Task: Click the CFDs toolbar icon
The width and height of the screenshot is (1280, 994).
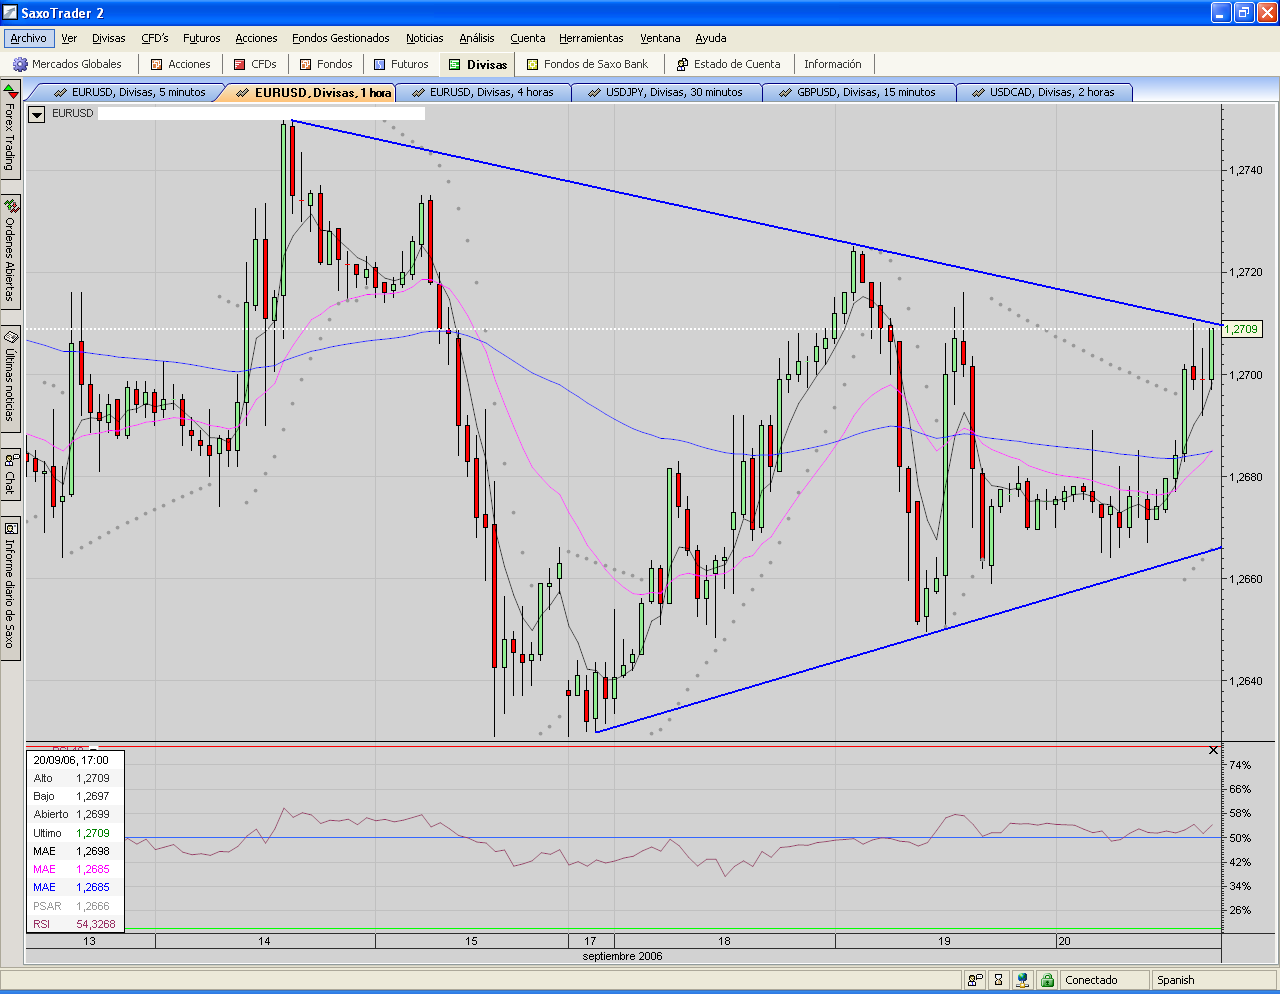Action: (x=239, y=64)
